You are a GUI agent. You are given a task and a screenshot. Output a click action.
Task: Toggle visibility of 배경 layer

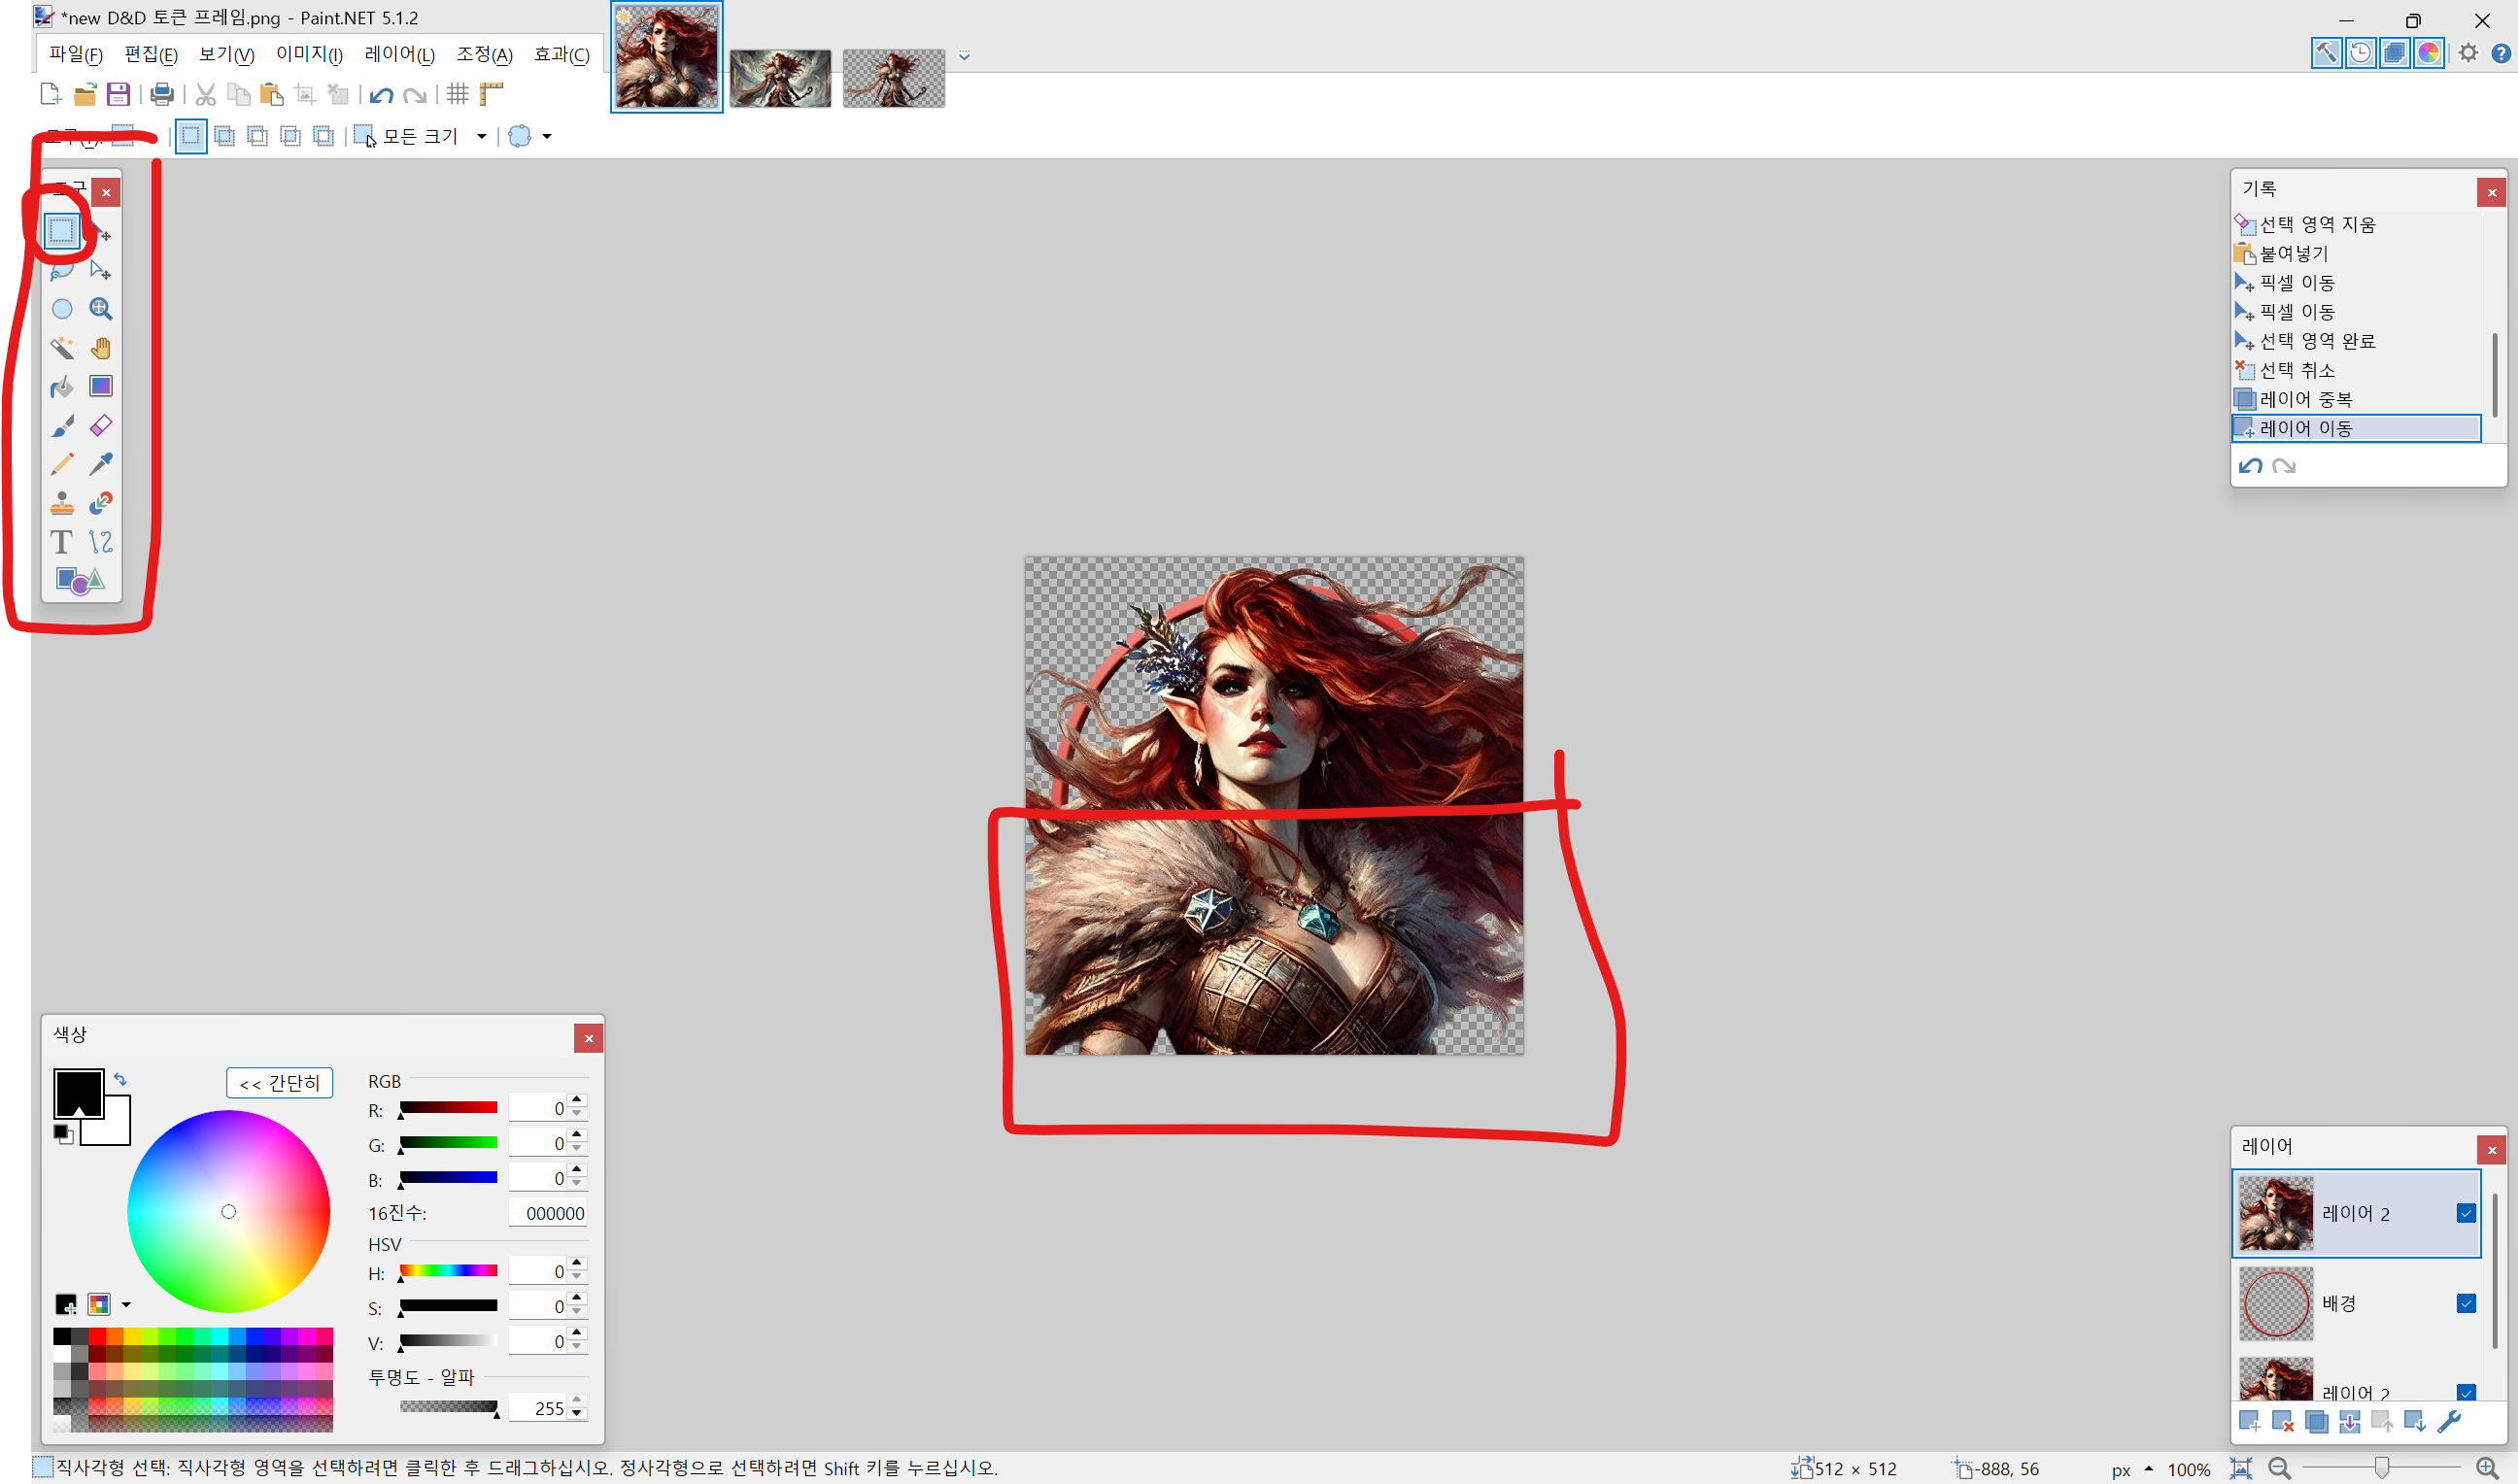pyautogui.click(x=2466, y=1303)
